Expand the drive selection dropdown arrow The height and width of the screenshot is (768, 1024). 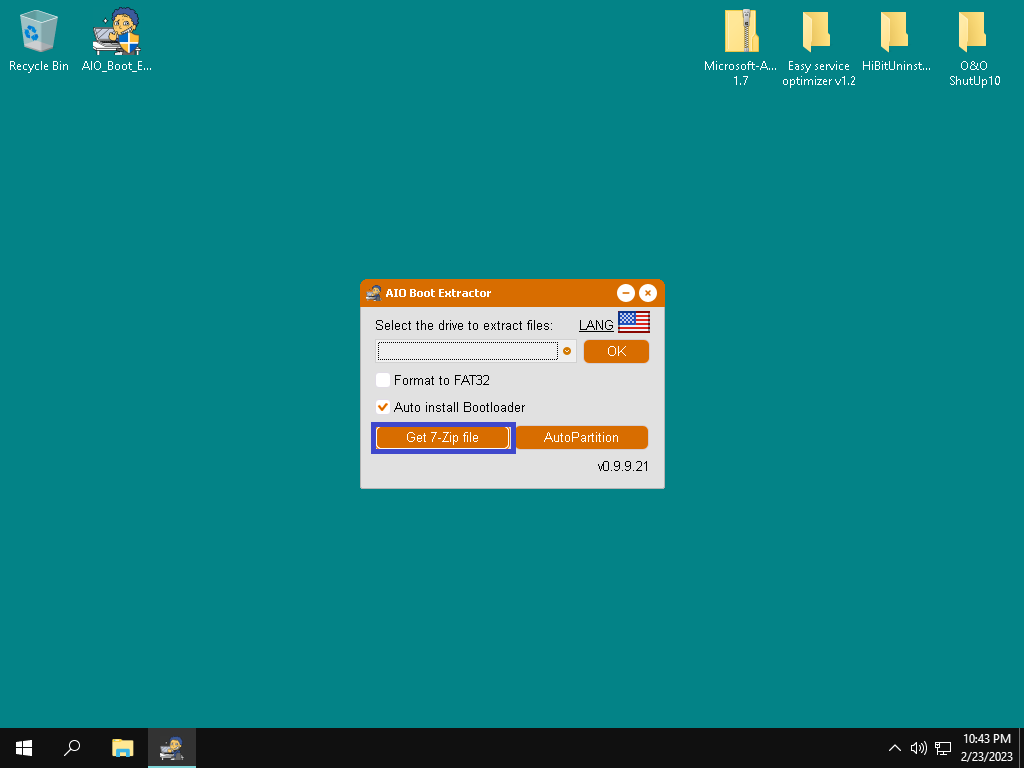tap(567, 351)
